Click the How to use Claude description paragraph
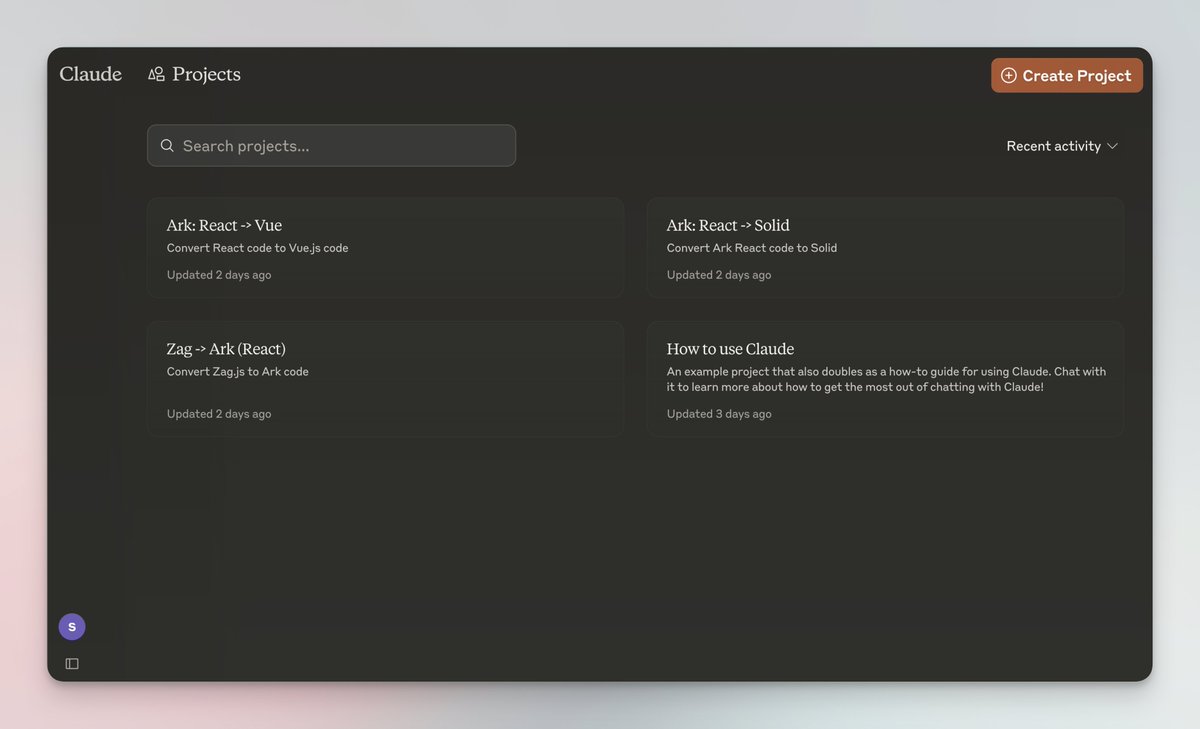 886,379
